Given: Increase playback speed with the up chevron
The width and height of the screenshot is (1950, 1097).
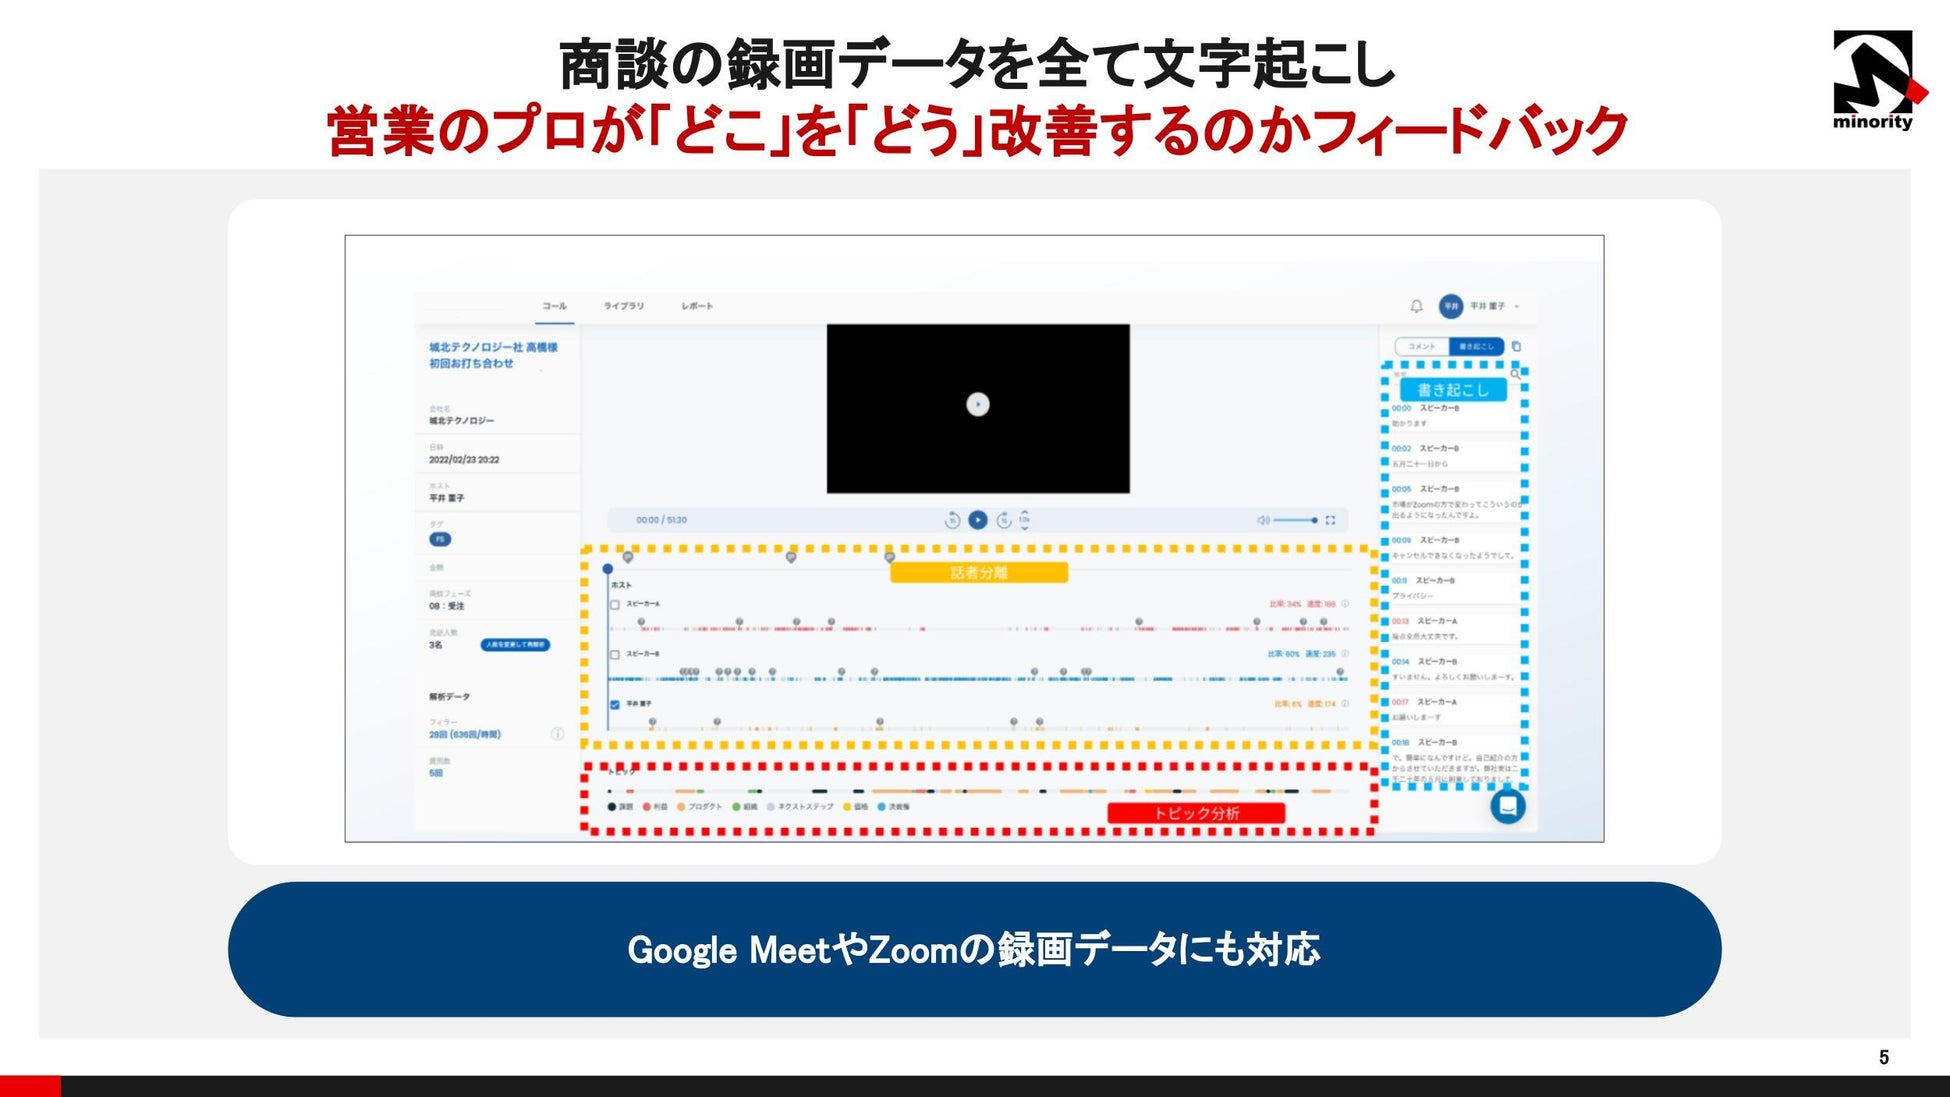Looking at the screenshot, I should (x=1024, y=512).
